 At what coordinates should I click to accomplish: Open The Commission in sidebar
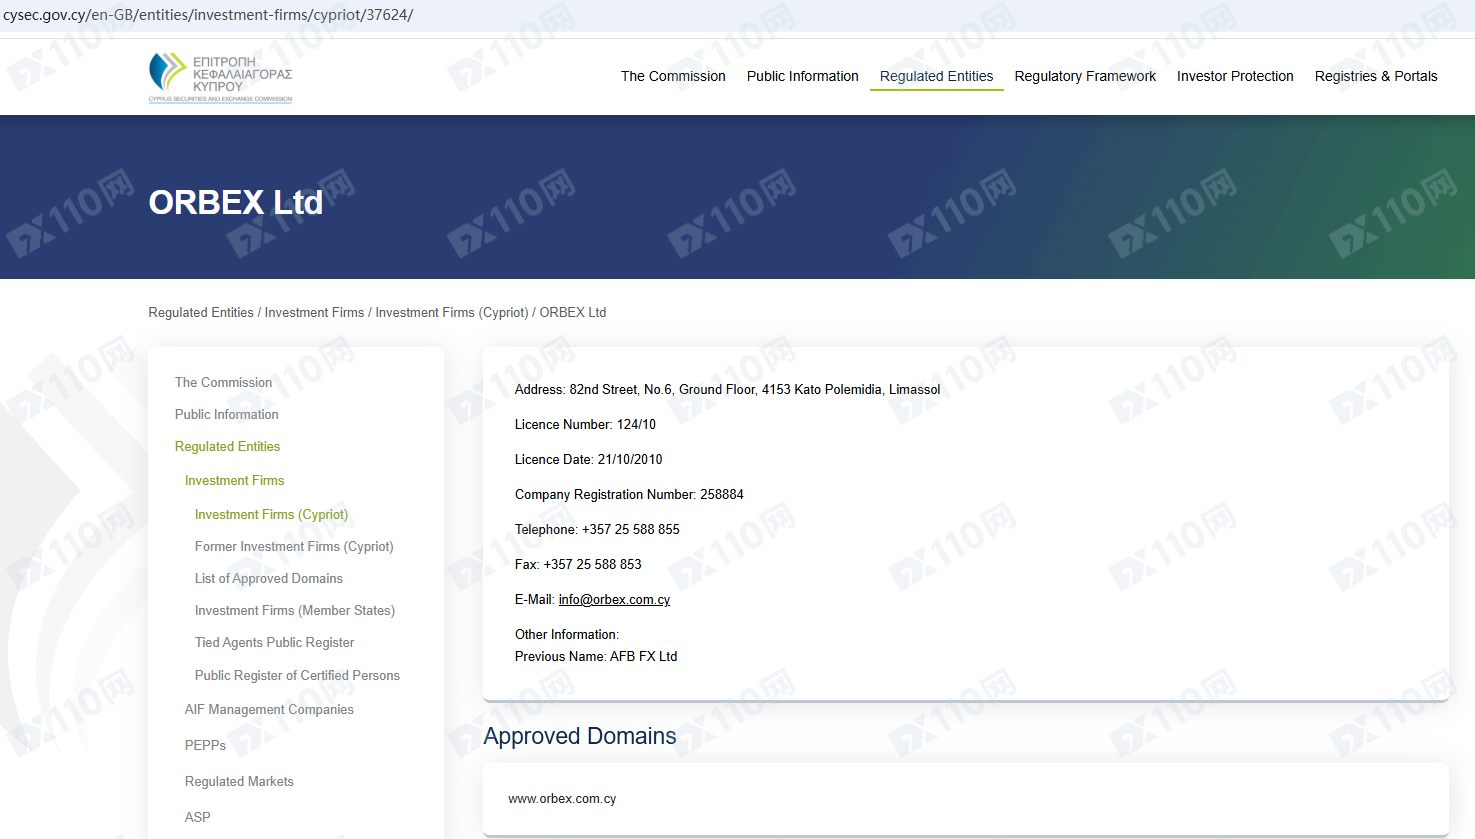tap(223, 382)
